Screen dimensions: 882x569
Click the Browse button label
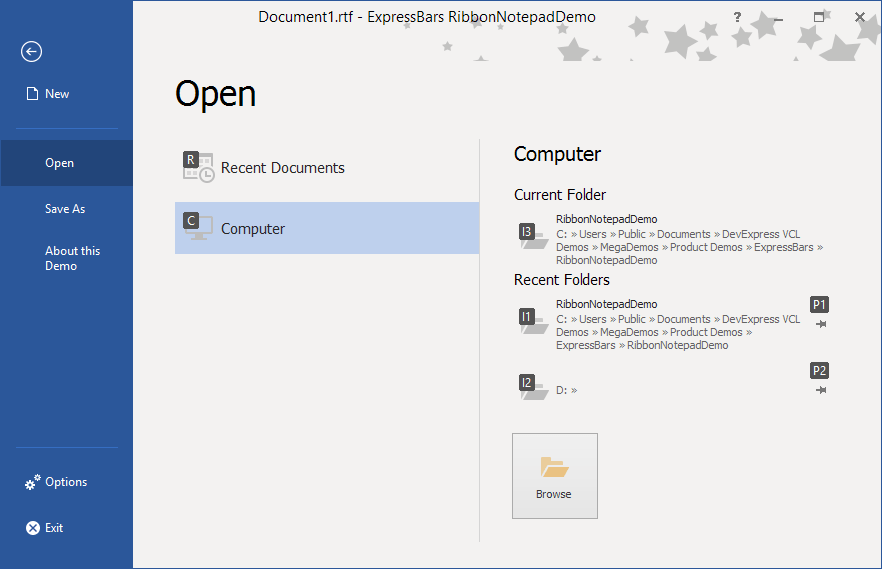[554, 494]
